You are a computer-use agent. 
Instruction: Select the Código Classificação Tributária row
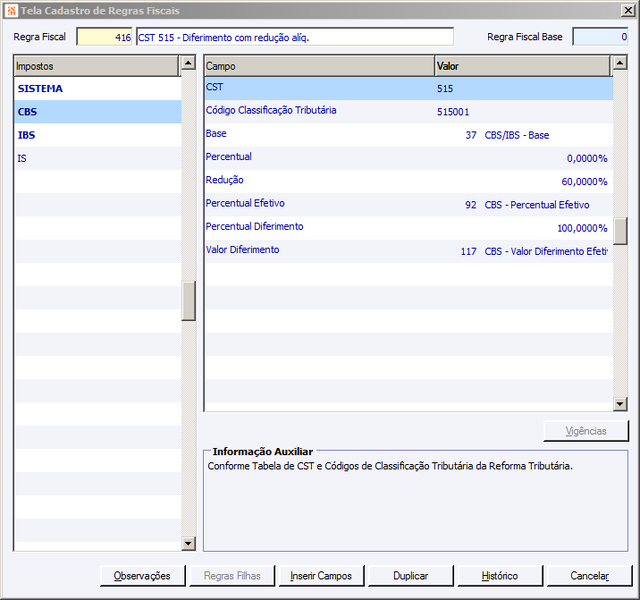coord(409,112)
